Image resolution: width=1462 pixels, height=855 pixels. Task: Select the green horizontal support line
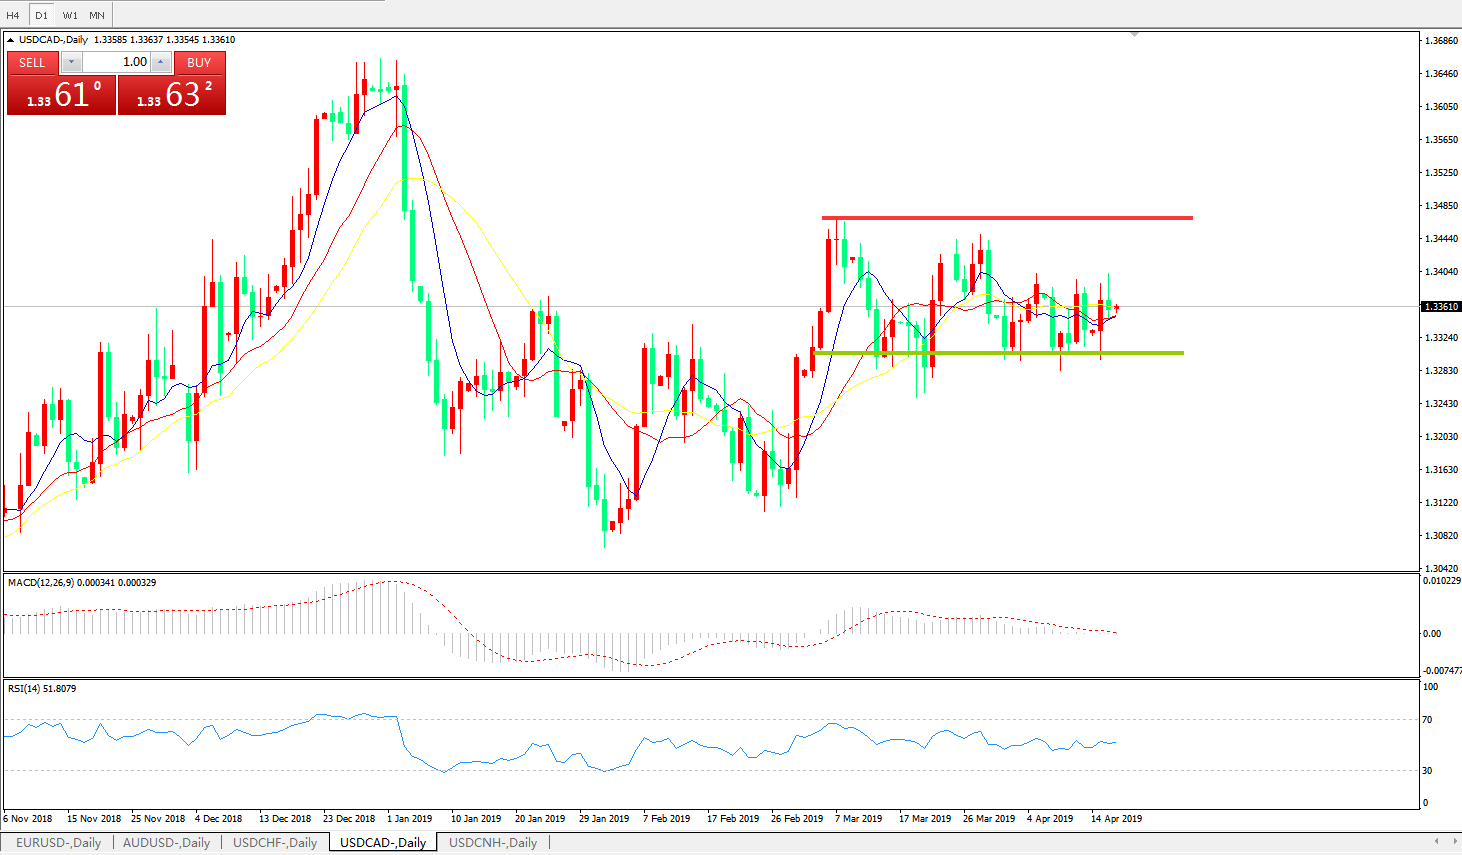coord(998,352)
